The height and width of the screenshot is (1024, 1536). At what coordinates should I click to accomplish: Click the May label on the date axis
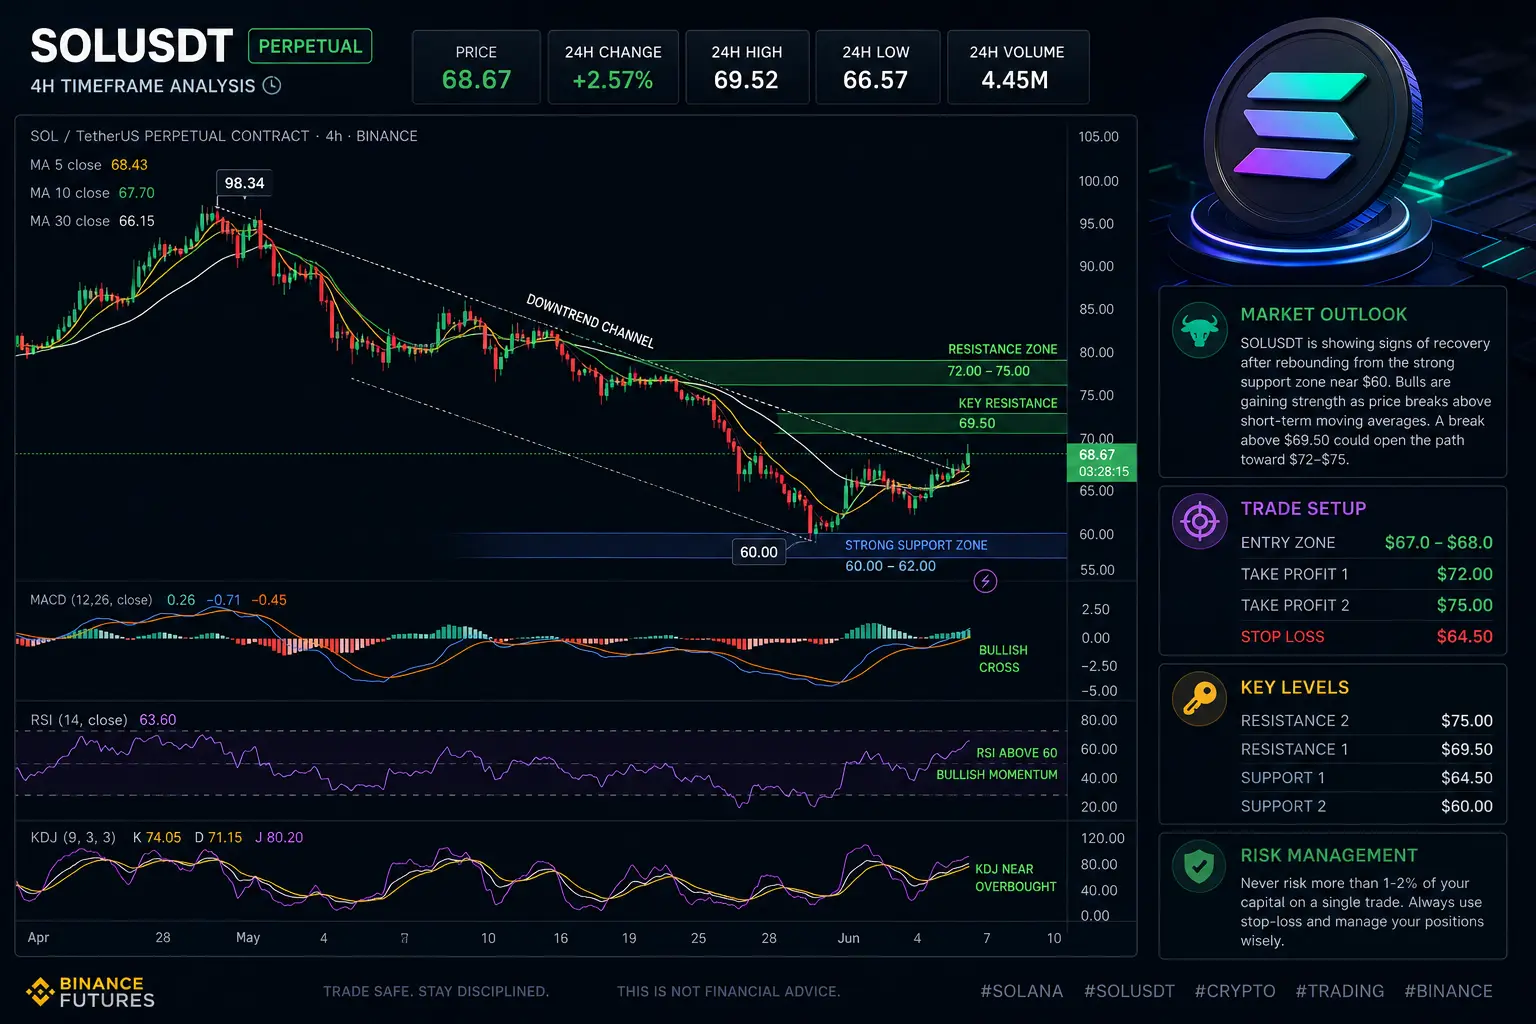coord(248,938)
